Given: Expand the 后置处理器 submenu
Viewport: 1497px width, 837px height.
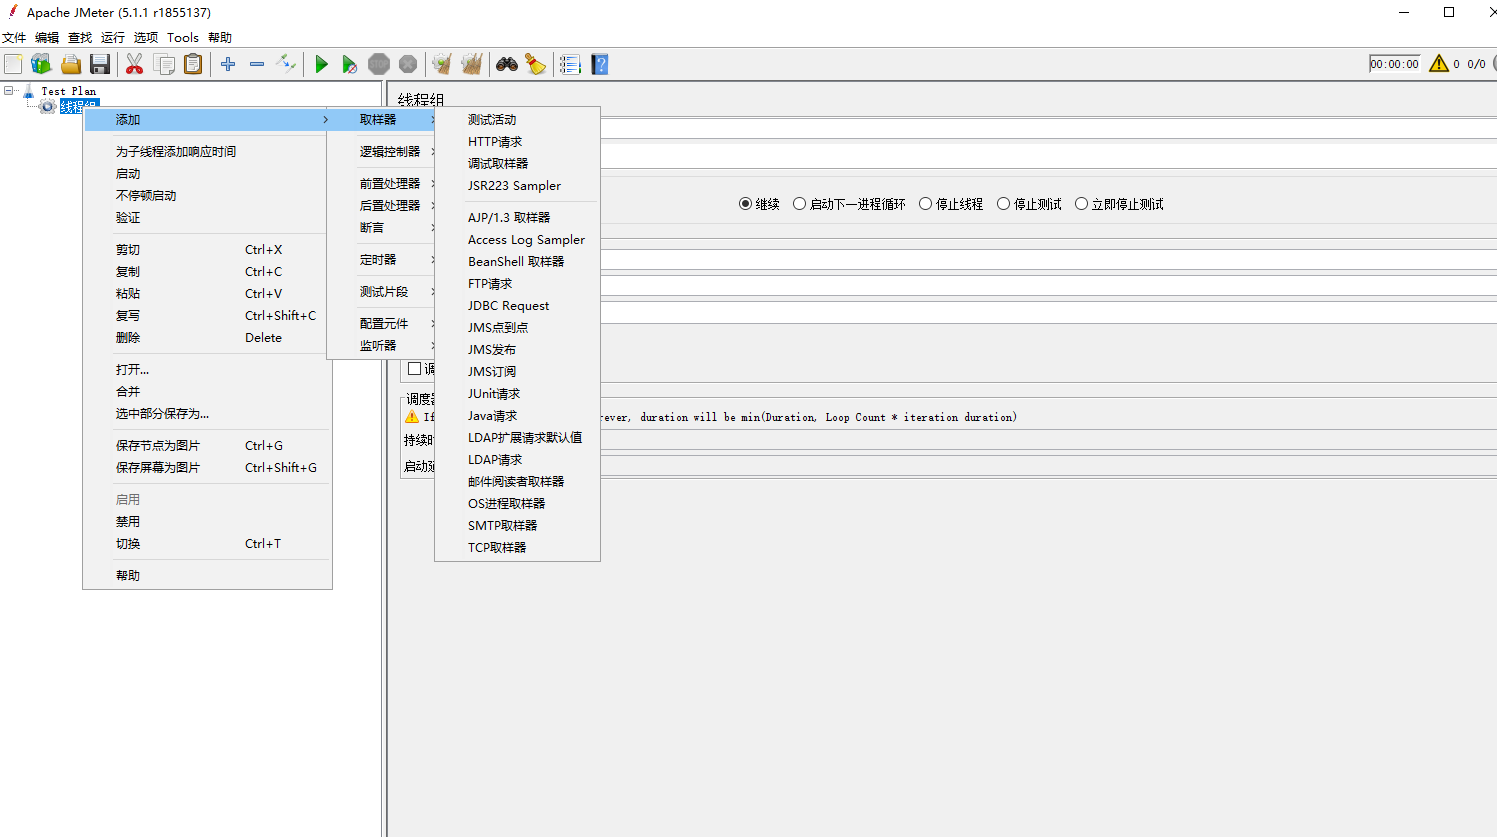Looking at the screenshot, I should [381, 206].
